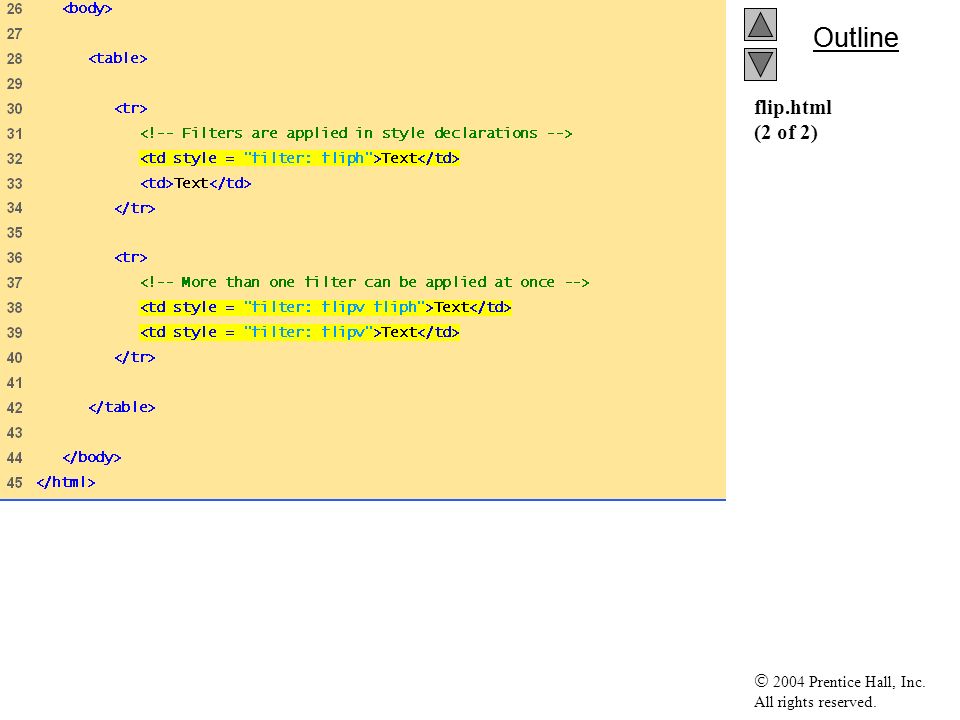Viewport: 960px width, 720px height.
Task: Click the plain <td>Text</td> line 33
Action: click(x=195, y=183)
